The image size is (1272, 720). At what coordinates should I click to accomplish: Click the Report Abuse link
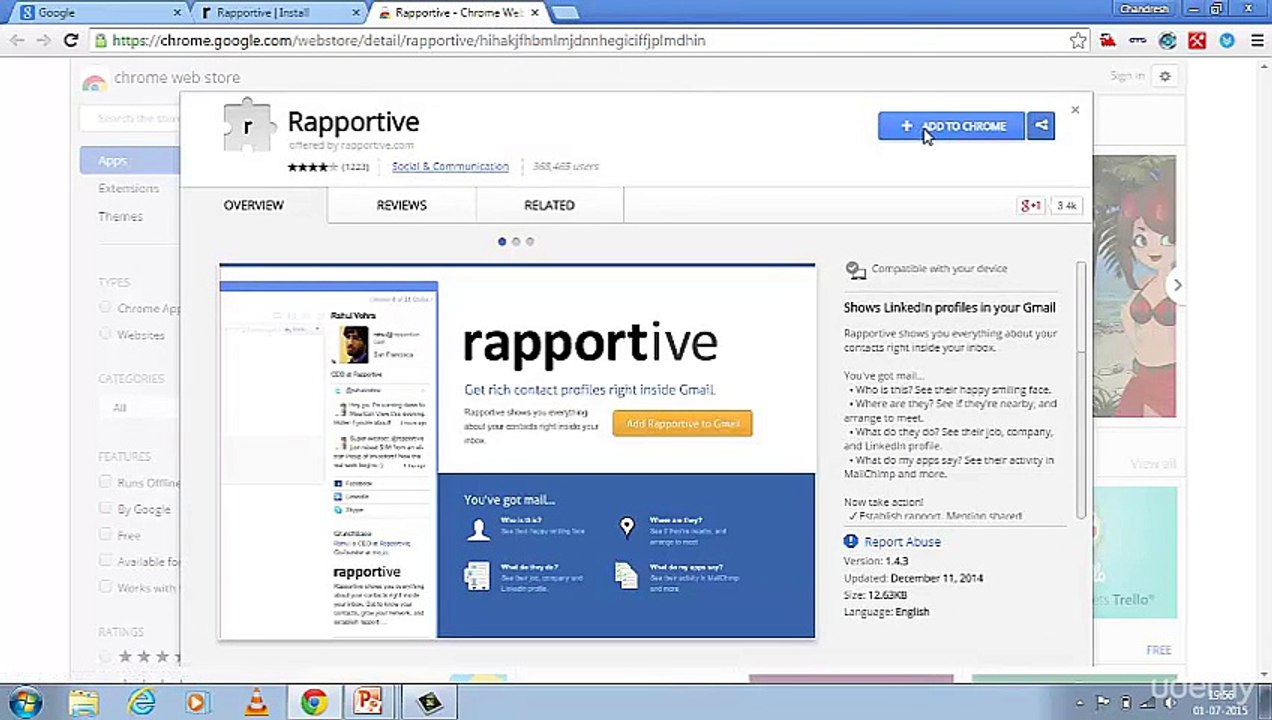[902, 542]
